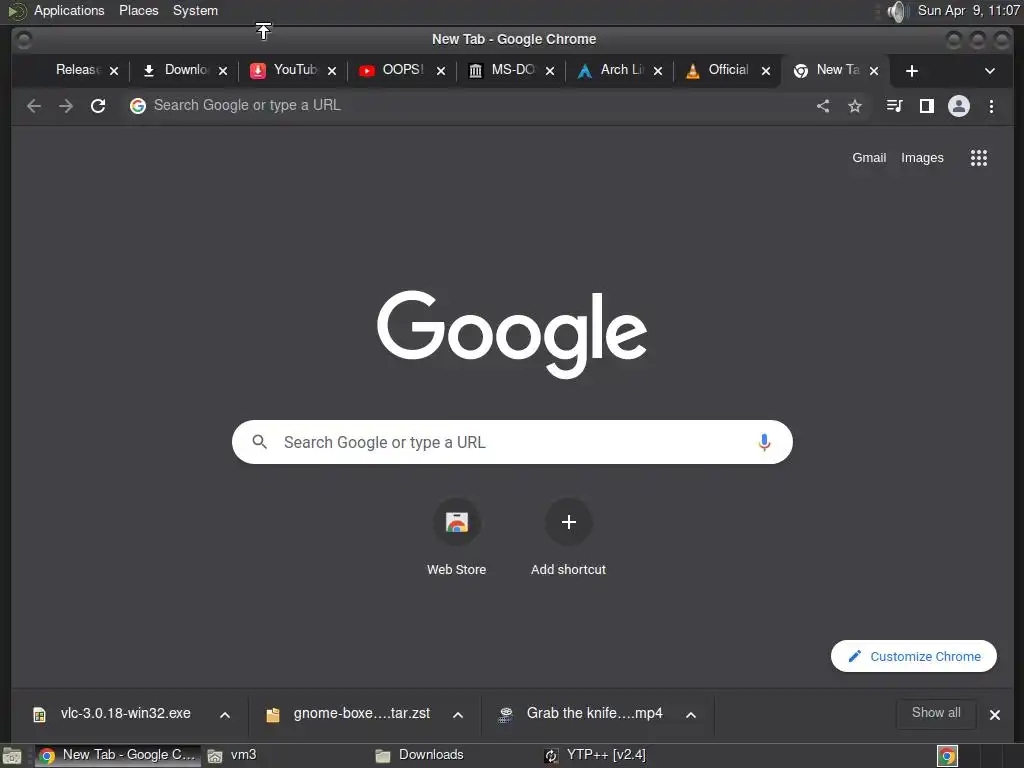Expand options for Grab the knife mp4 download
The image size is (1024, 768).
point(690,715)
